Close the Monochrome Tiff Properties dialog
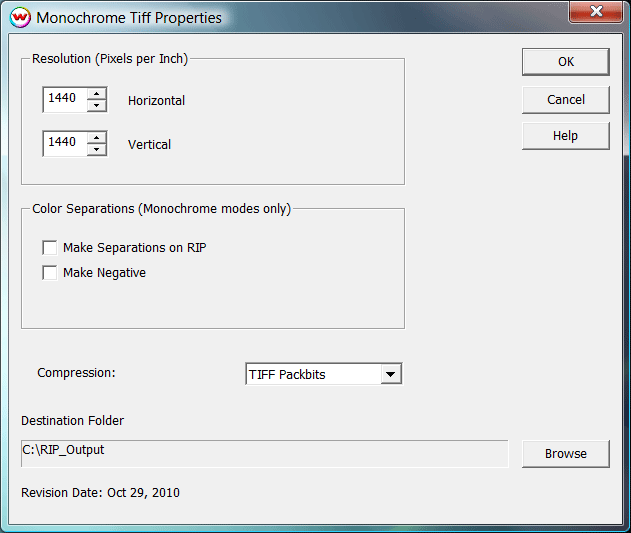The height and width of the screenshot is (533, 631). click(597, 12)
